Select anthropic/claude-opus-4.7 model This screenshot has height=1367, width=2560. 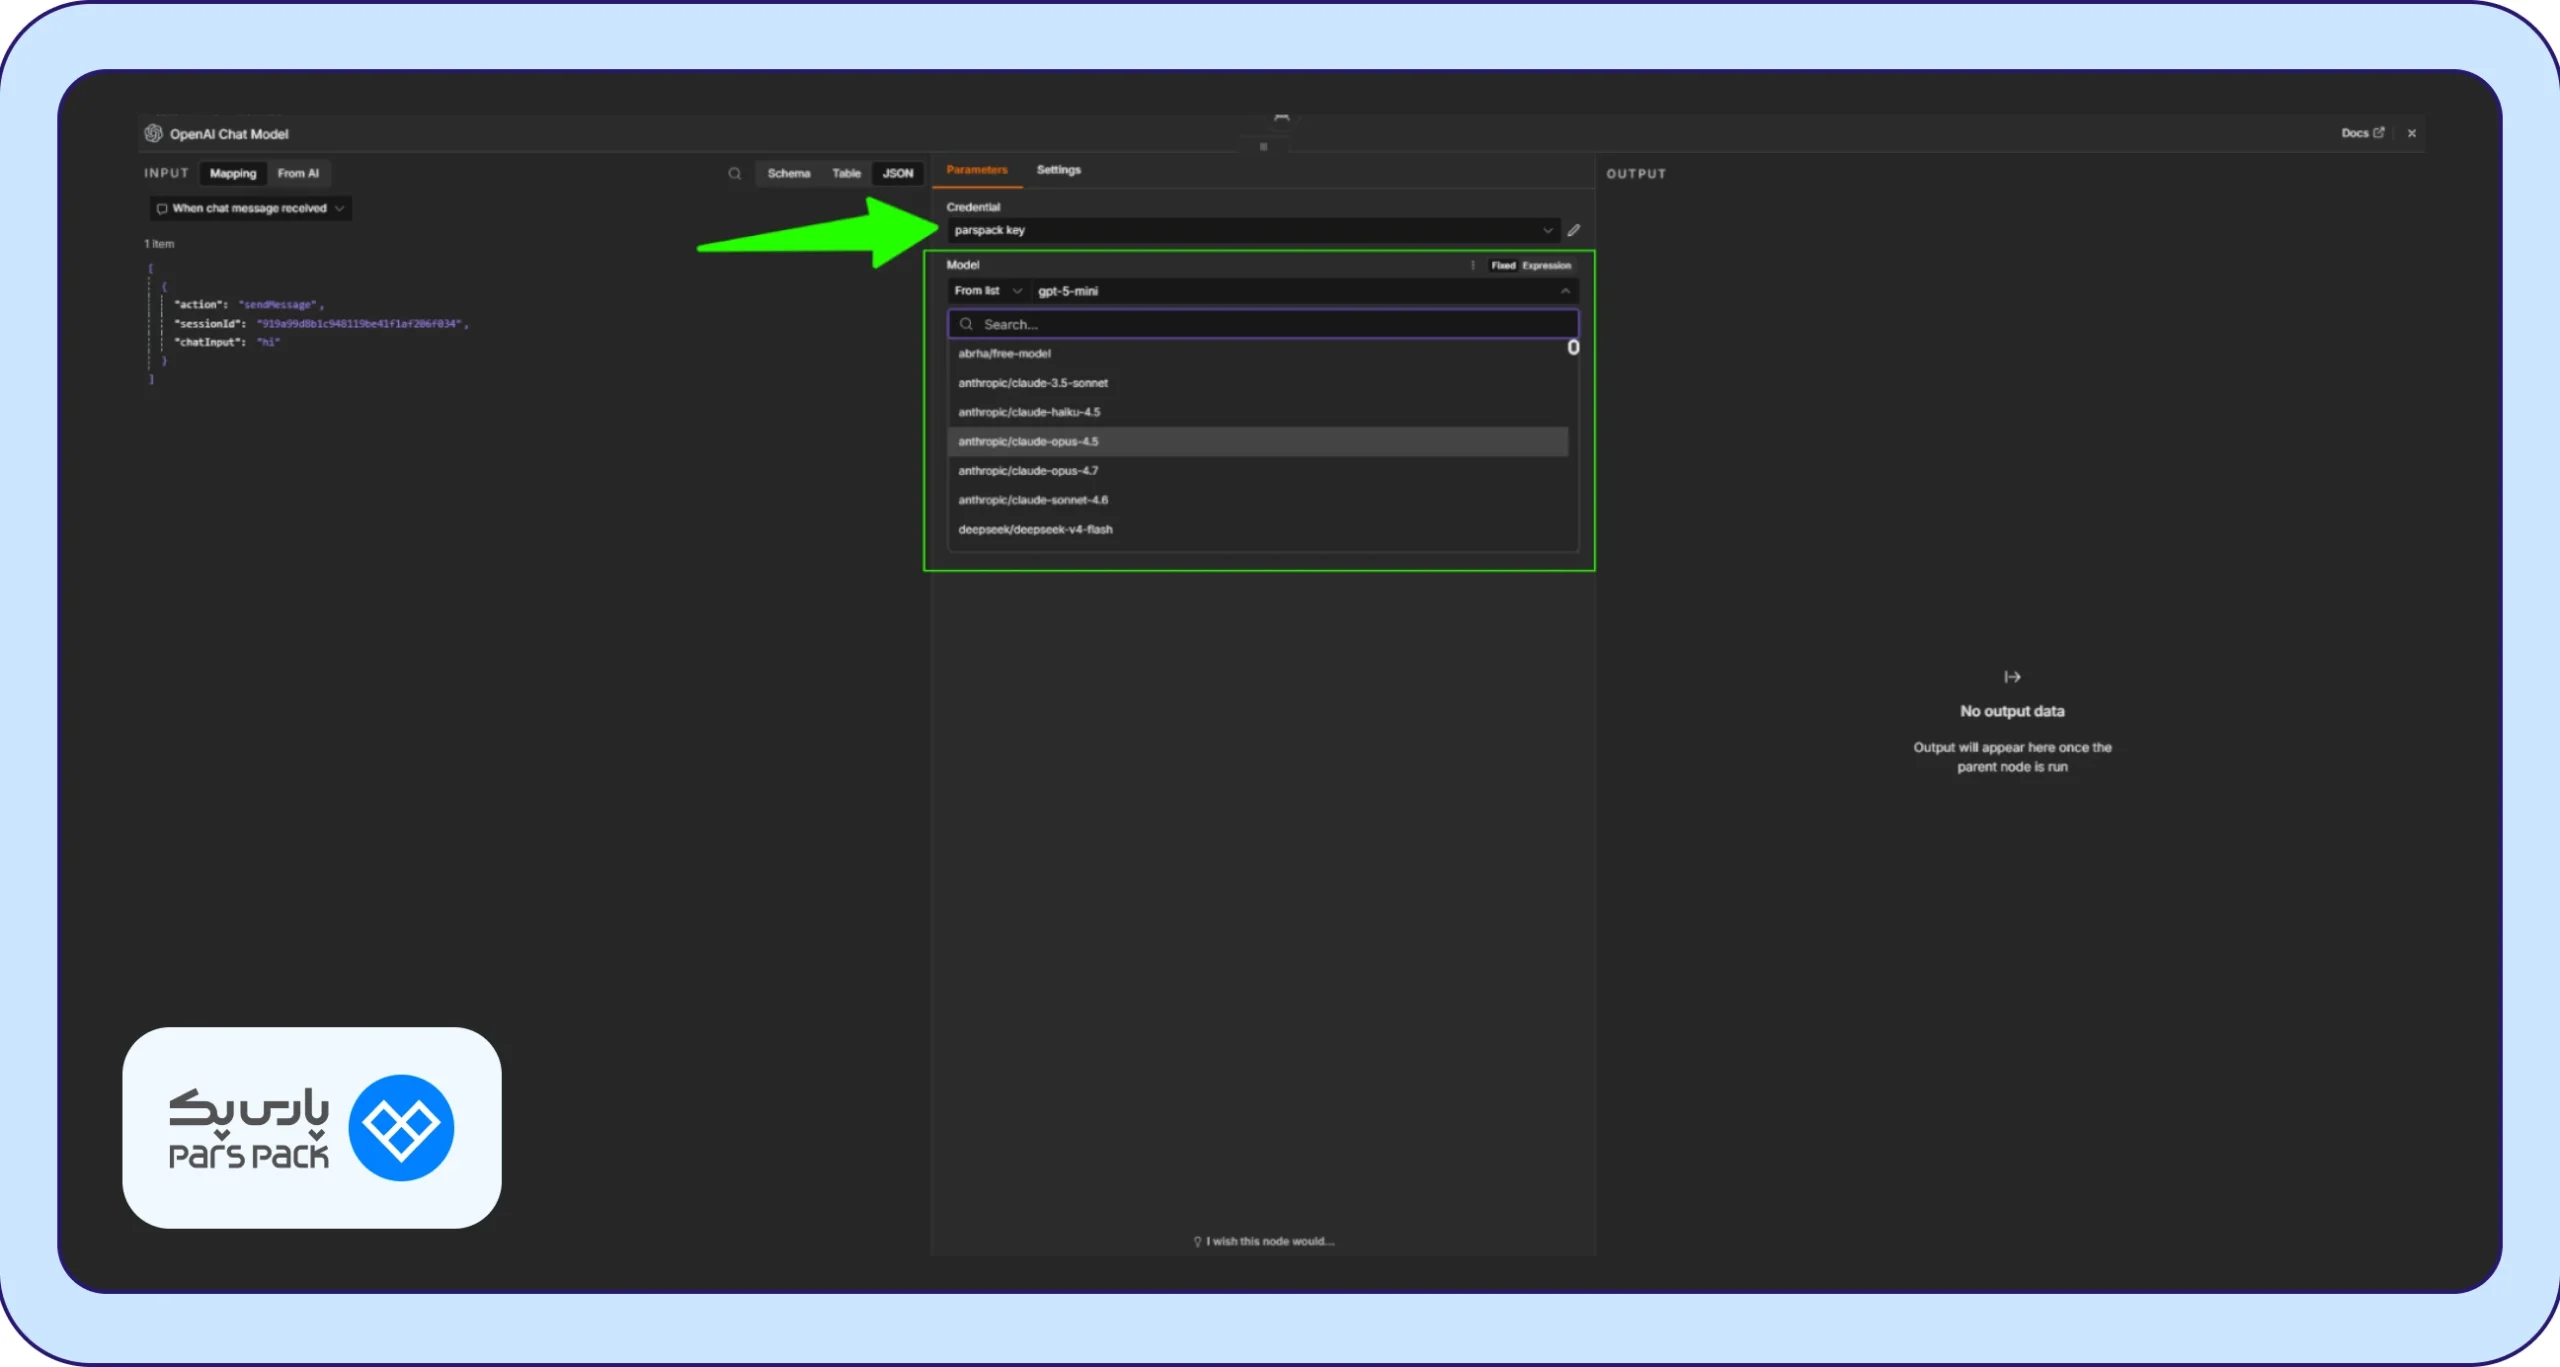1258,471
